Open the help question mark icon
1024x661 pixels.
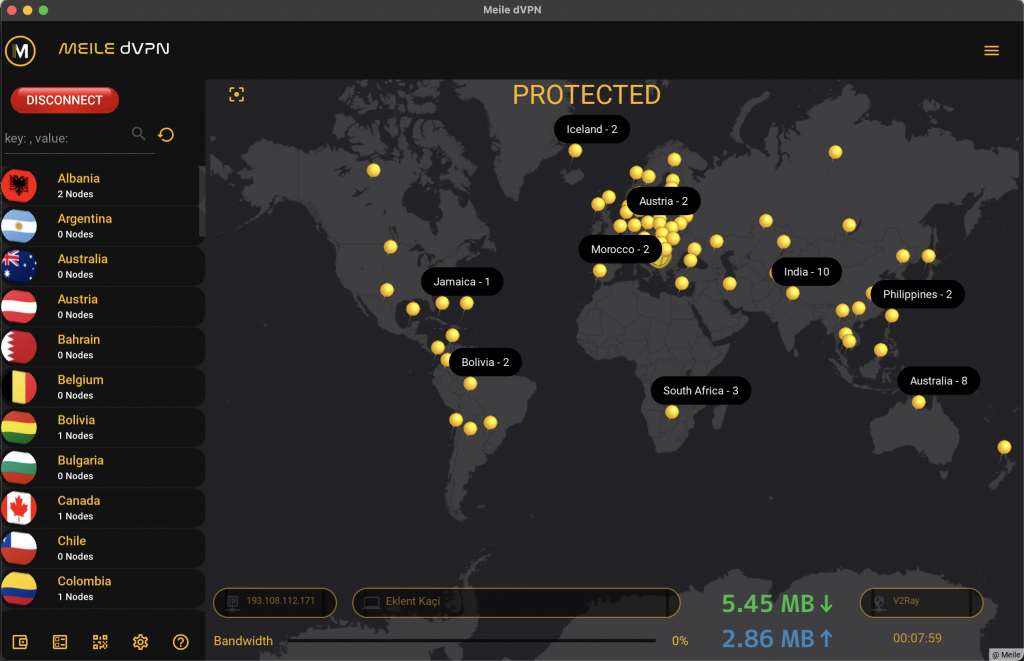(x=180, y=642)
